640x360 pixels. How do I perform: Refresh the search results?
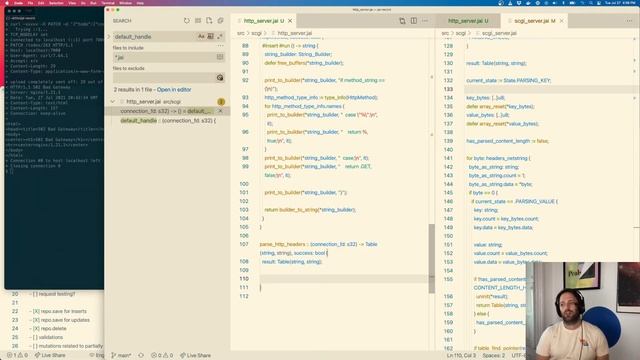187,20
